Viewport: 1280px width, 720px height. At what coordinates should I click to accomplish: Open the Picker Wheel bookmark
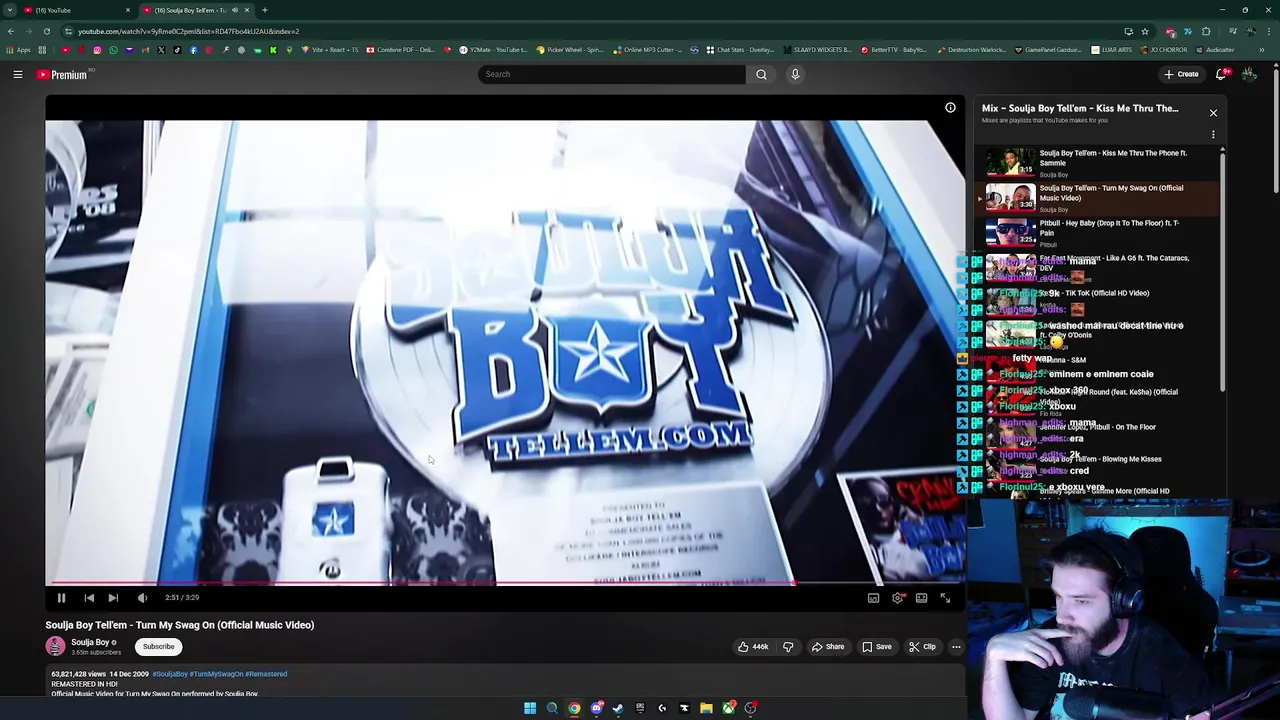click(x=569, y=50)
